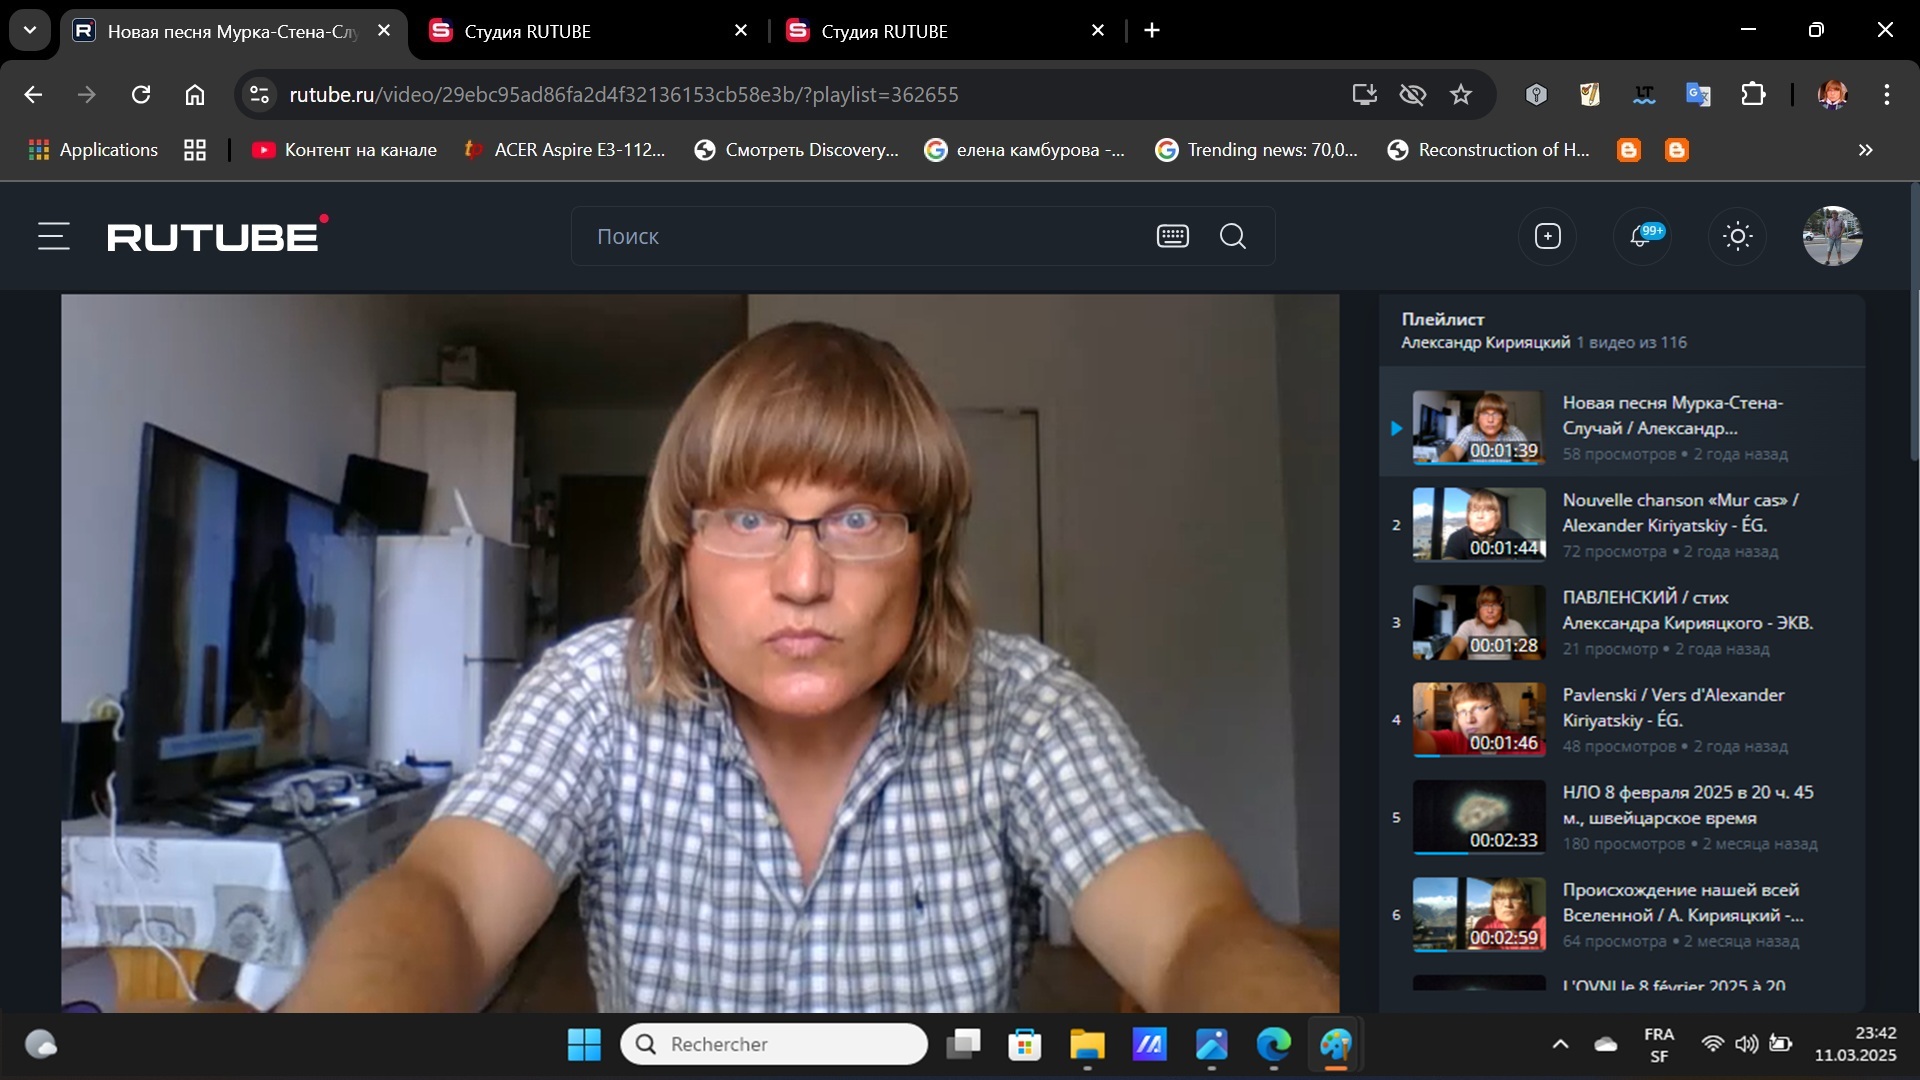Click the virtual keyboard icon in search

click(1172, 237)
